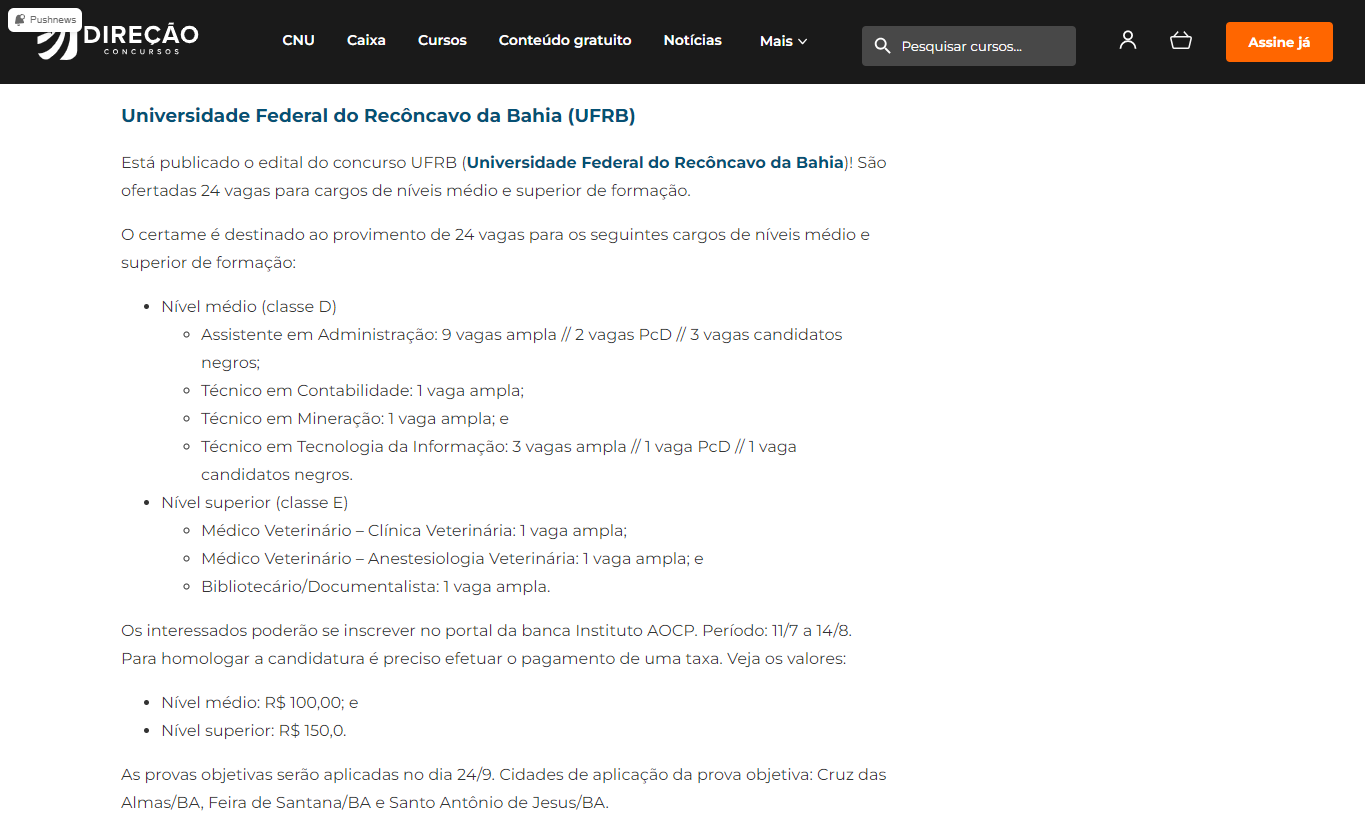Click 'Médico Veterinário – Anestesiologia Veterinária' item

tap(452, 558)
